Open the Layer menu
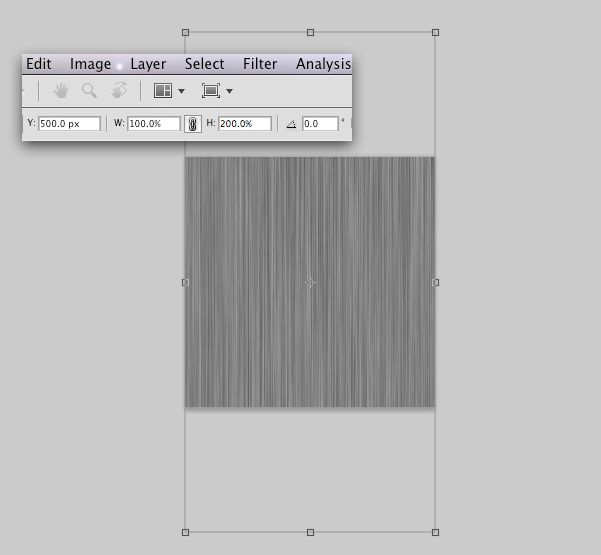The image size is (601, 555). point(148,64)
